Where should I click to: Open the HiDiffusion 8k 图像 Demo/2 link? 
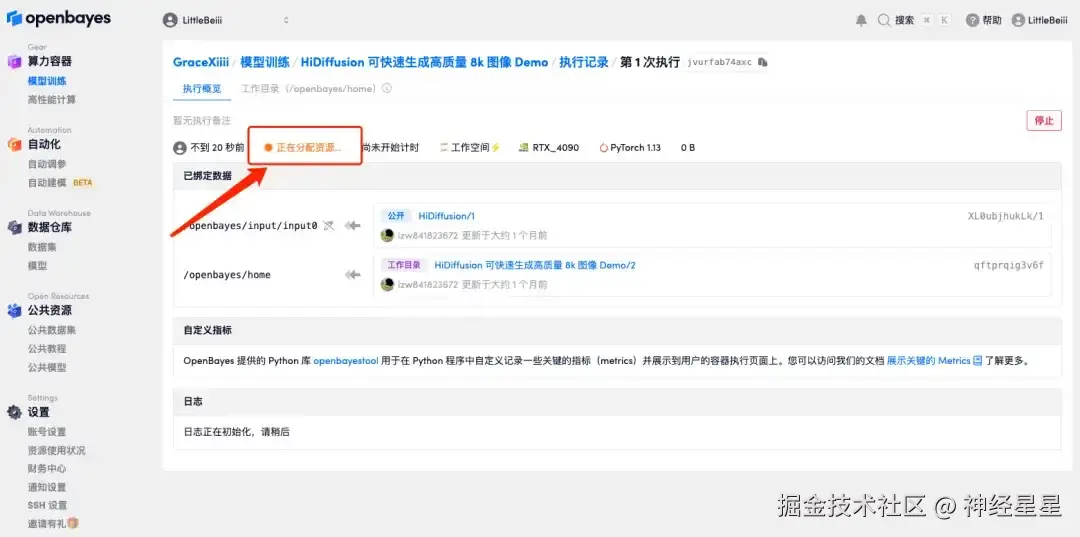(x=534, y=265)
